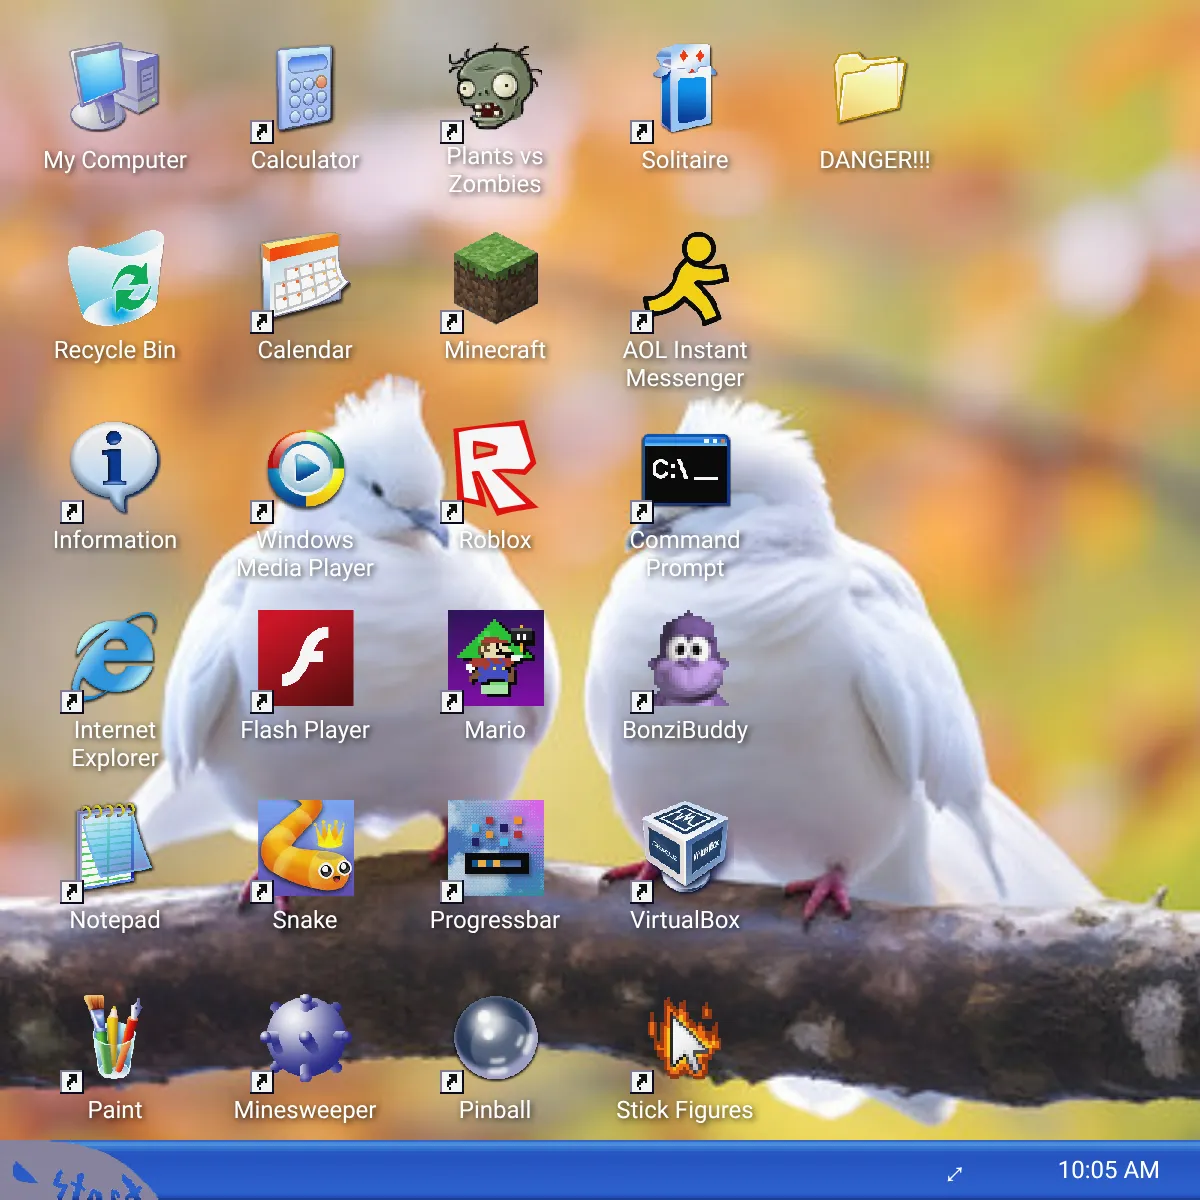Launch the Pinball shortcut
This screenshot has width=1200, height=1200.
coord(495,1038)
